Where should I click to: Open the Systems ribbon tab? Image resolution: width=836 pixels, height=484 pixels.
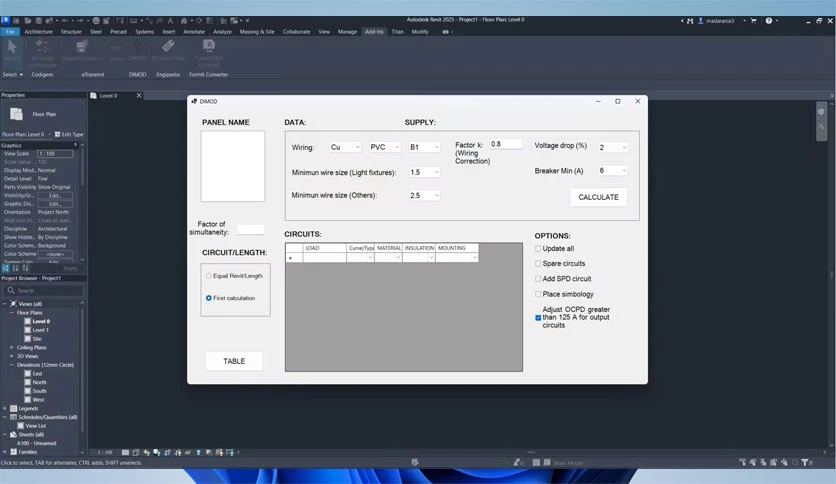[x=144, y=32]
